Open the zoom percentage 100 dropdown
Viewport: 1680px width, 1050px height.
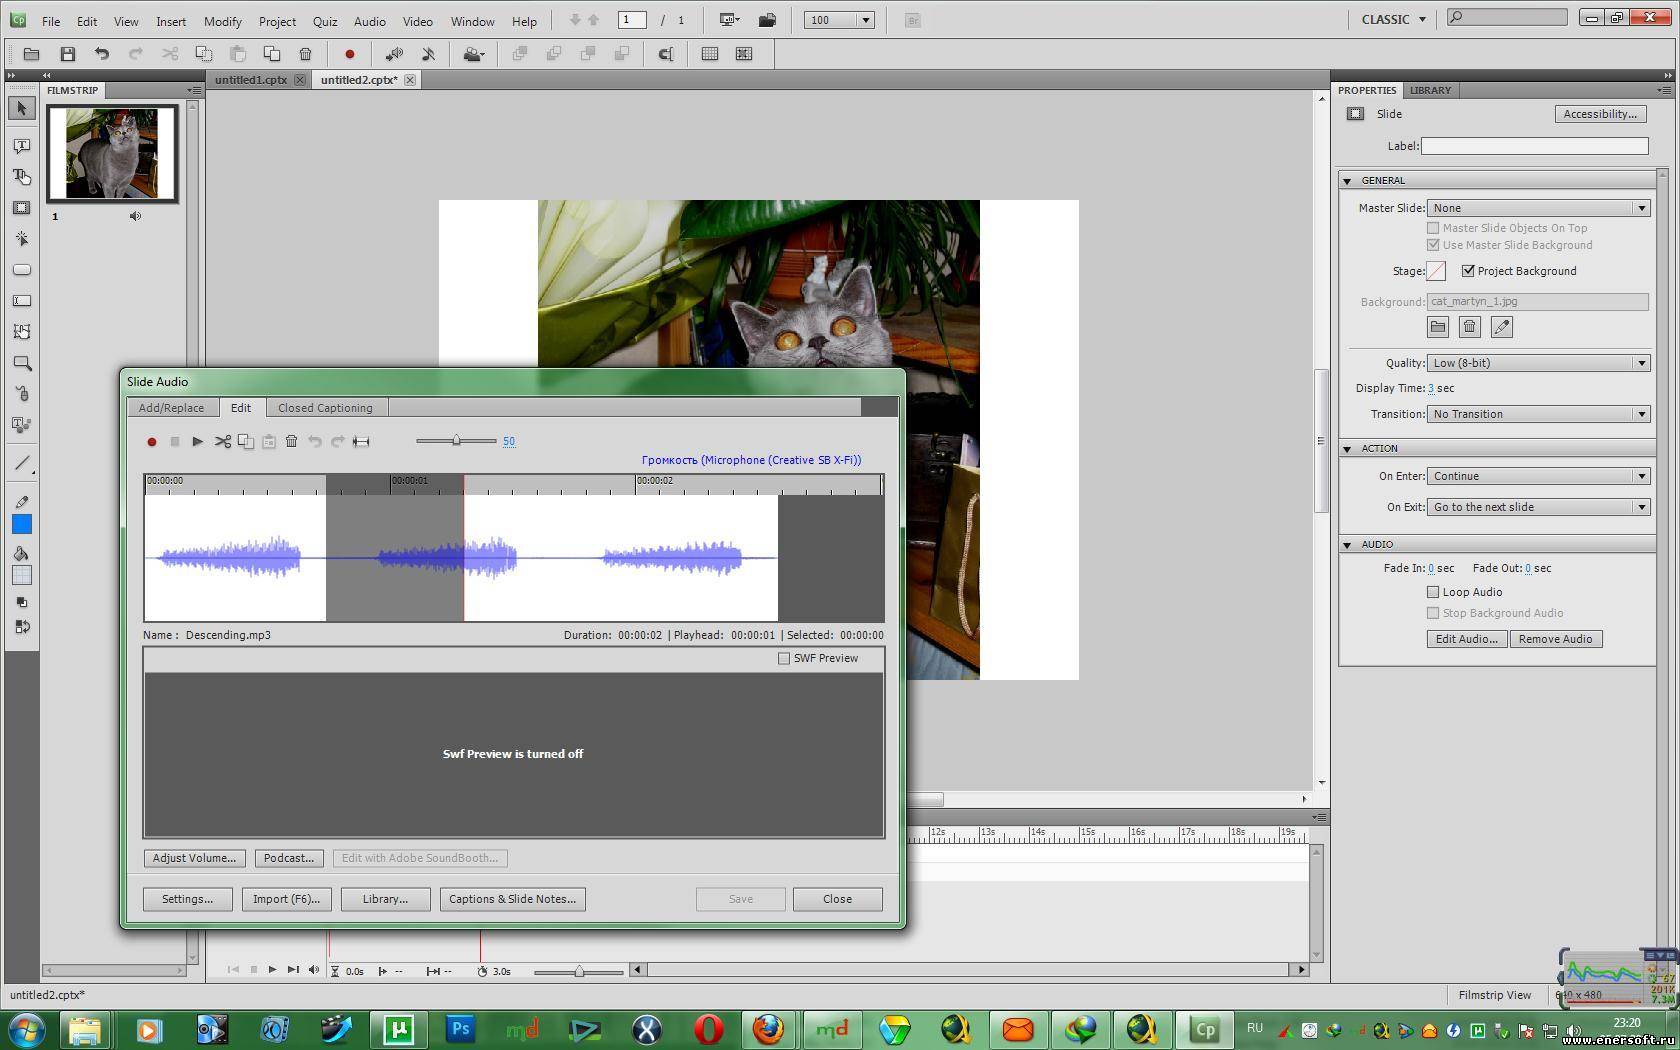click(866, 20)
